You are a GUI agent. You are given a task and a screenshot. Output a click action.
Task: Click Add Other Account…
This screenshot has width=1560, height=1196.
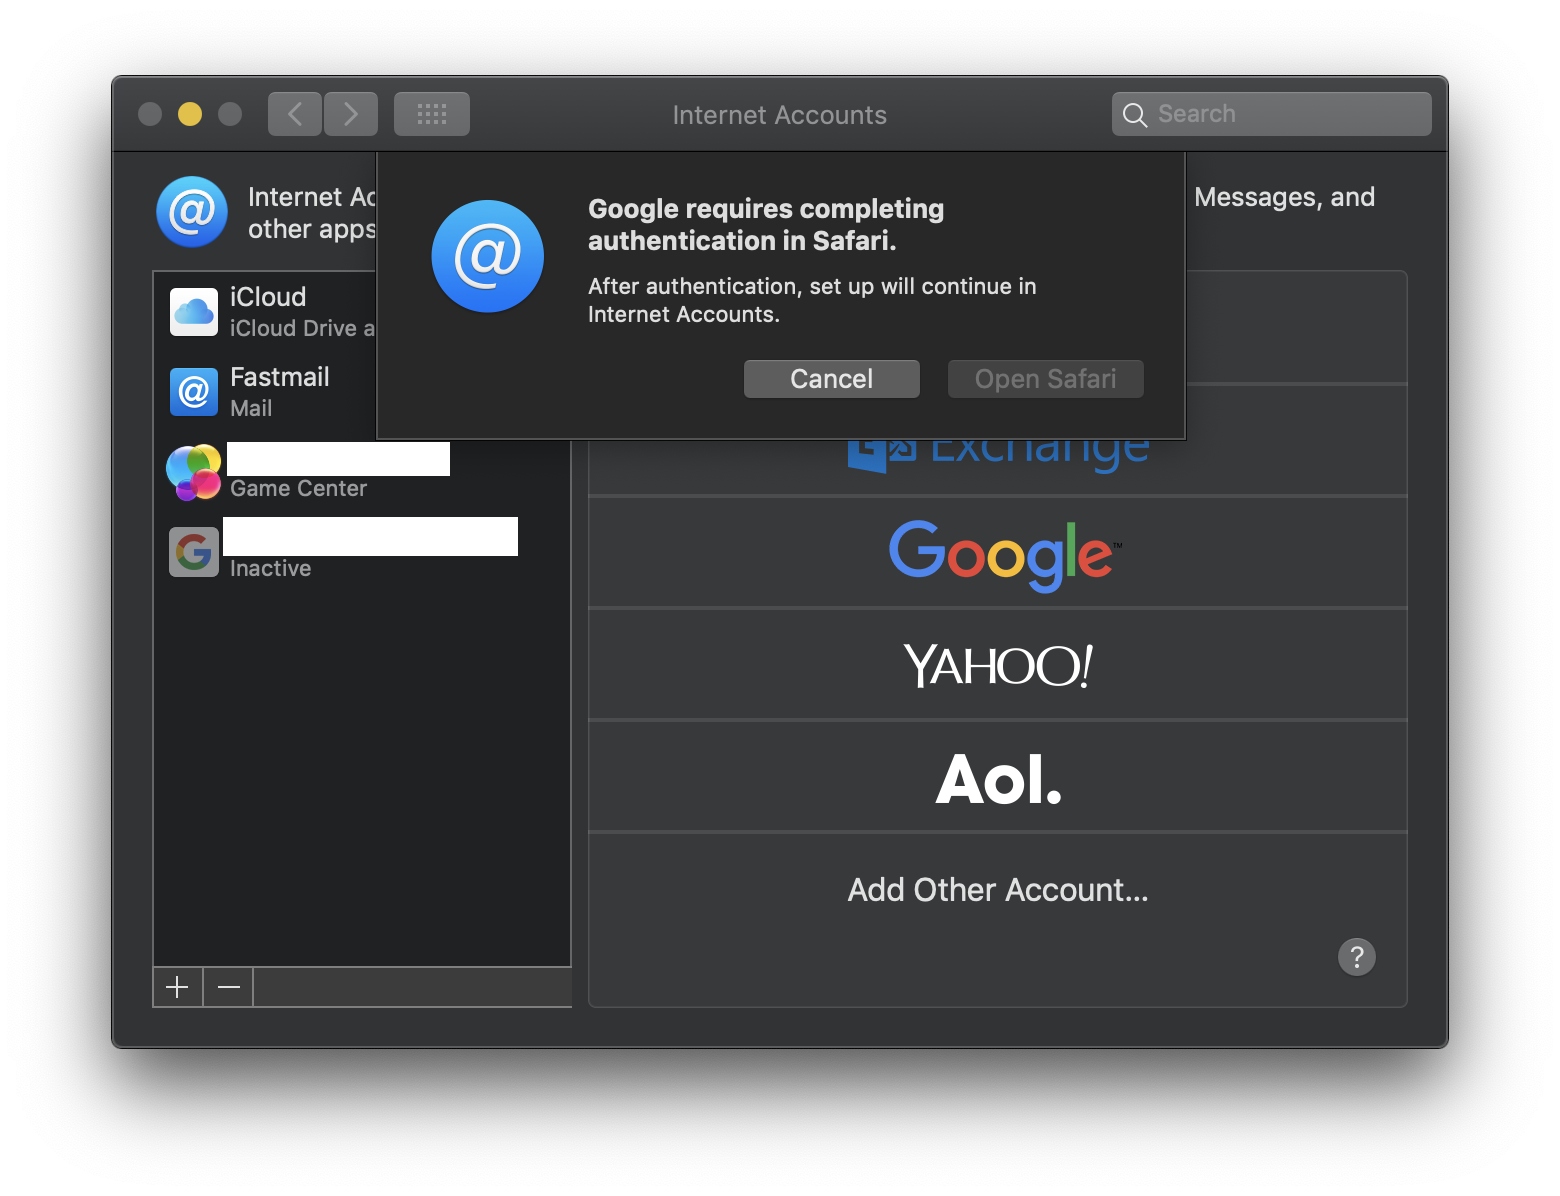998,890
